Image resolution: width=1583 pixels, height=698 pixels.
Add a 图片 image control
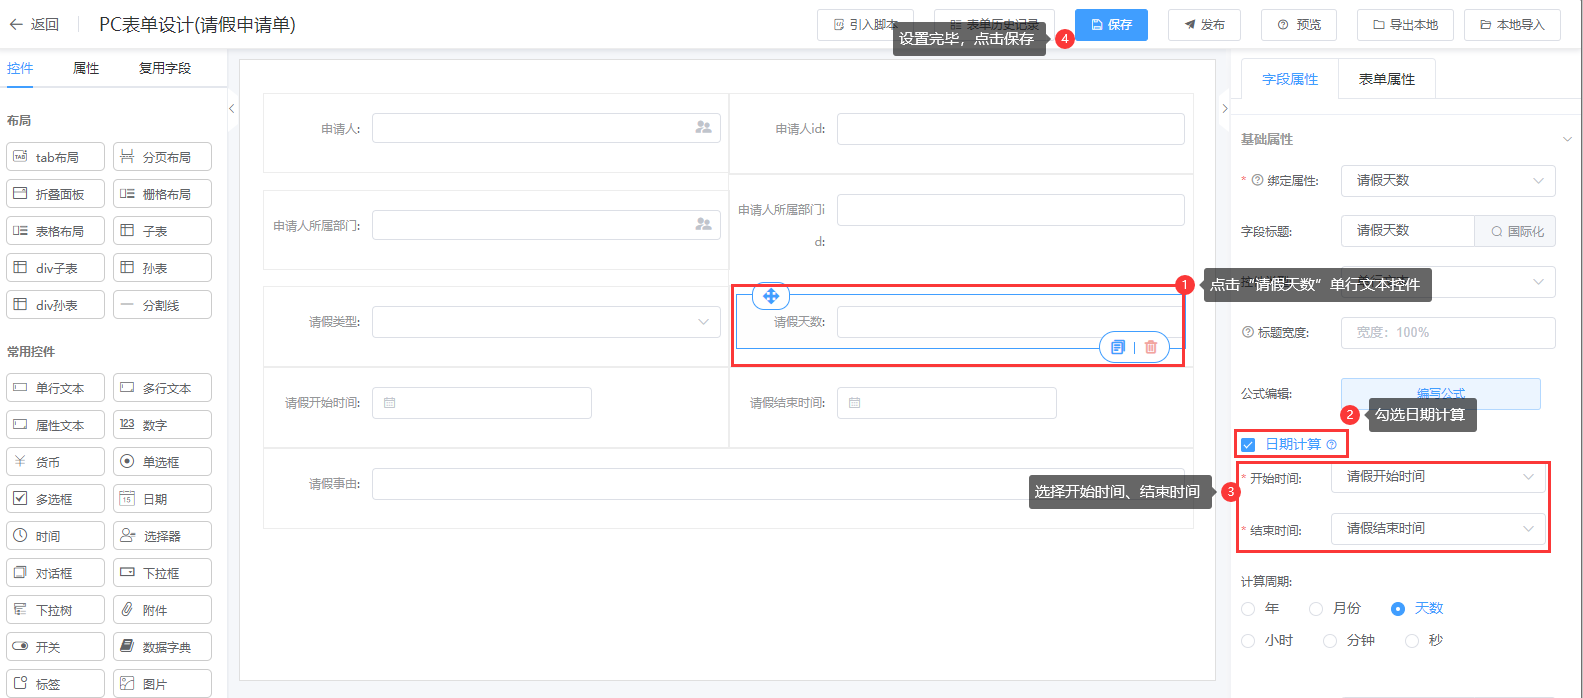click(x=162, y=684)
